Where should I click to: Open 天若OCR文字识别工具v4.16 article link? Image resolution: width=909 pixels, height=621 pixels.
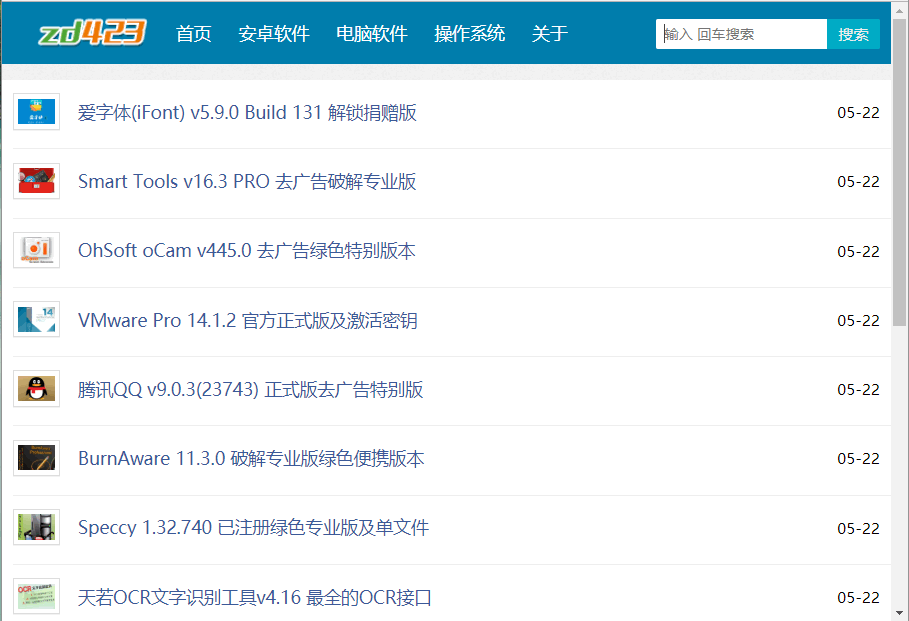point(254,597)
